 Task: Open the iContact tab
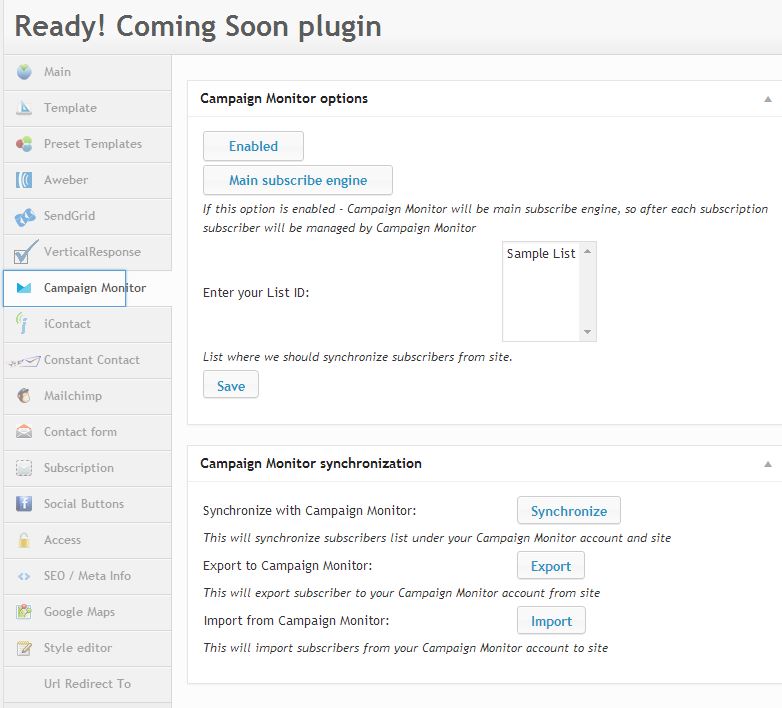(88, 324)
